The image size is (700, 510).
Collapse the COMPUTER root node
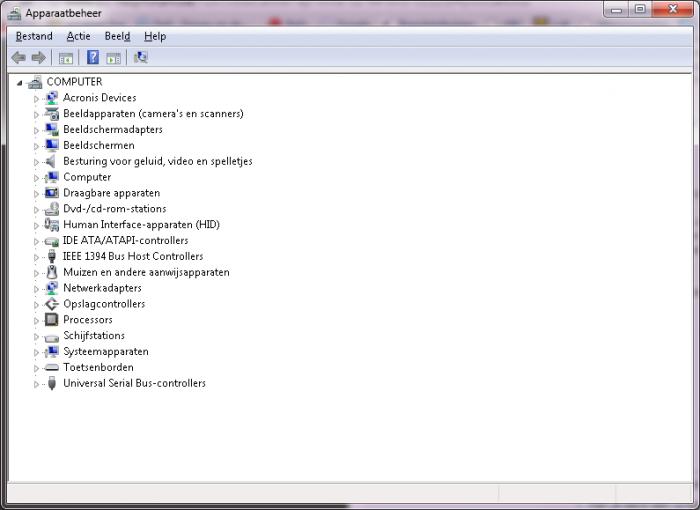(x=19, y=83)
